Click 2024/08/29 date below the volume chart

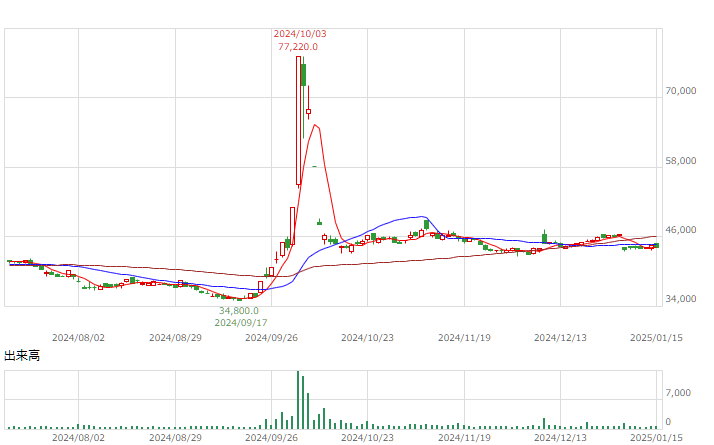pos(175,438)
